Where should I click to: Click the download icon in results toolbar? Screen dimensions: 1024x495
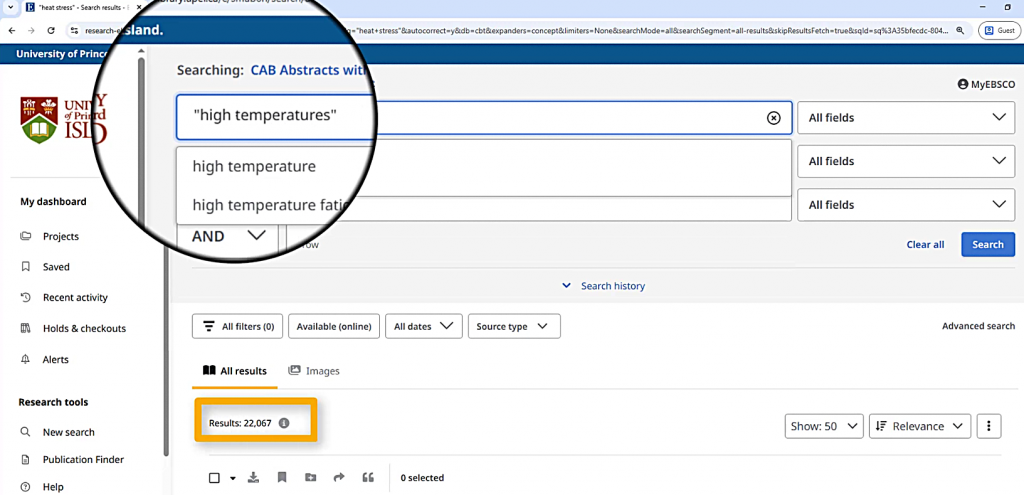point(253,478)
